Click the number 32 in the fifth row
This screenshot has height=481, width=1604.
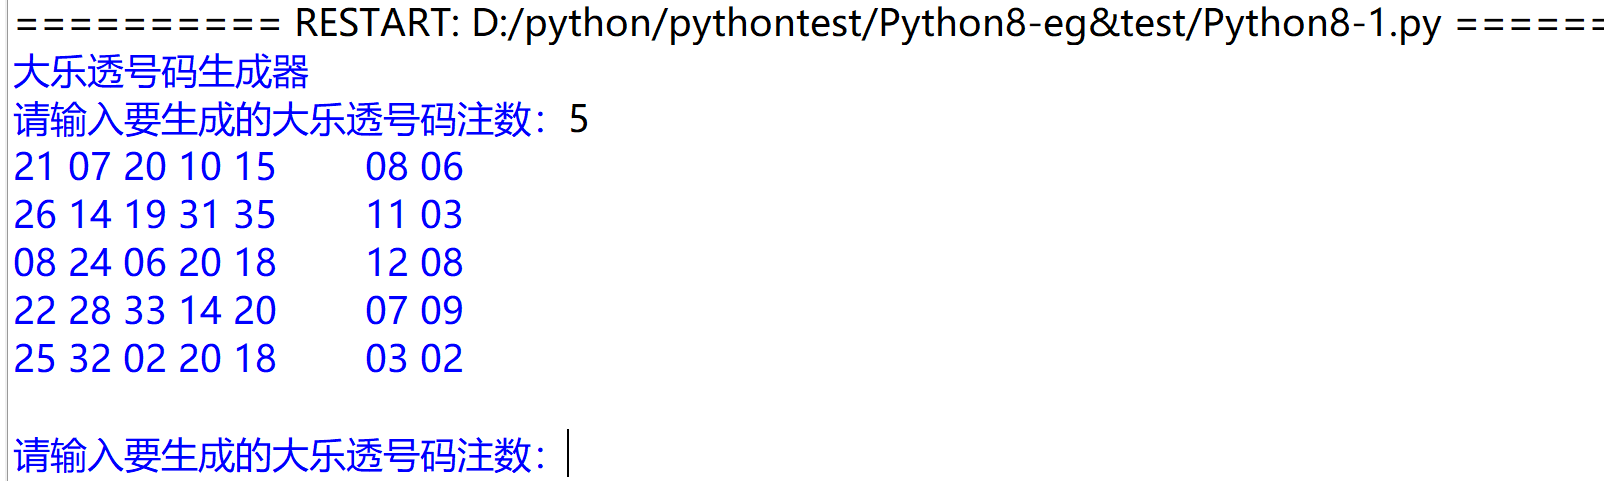point(90,359)
